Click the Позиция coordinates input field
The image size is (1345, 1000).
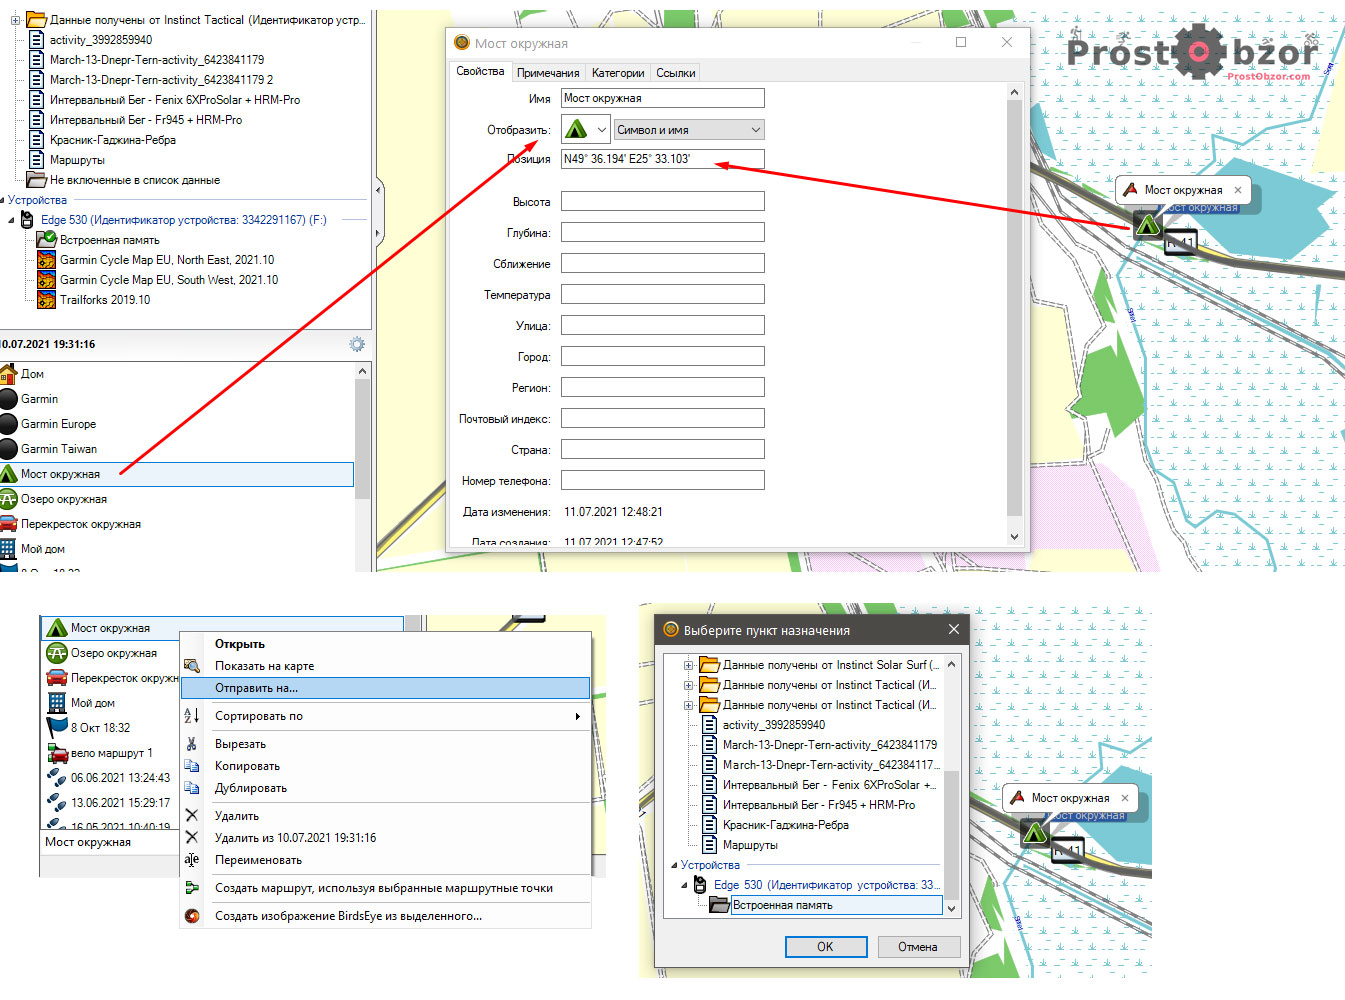[x=662, y=159]
